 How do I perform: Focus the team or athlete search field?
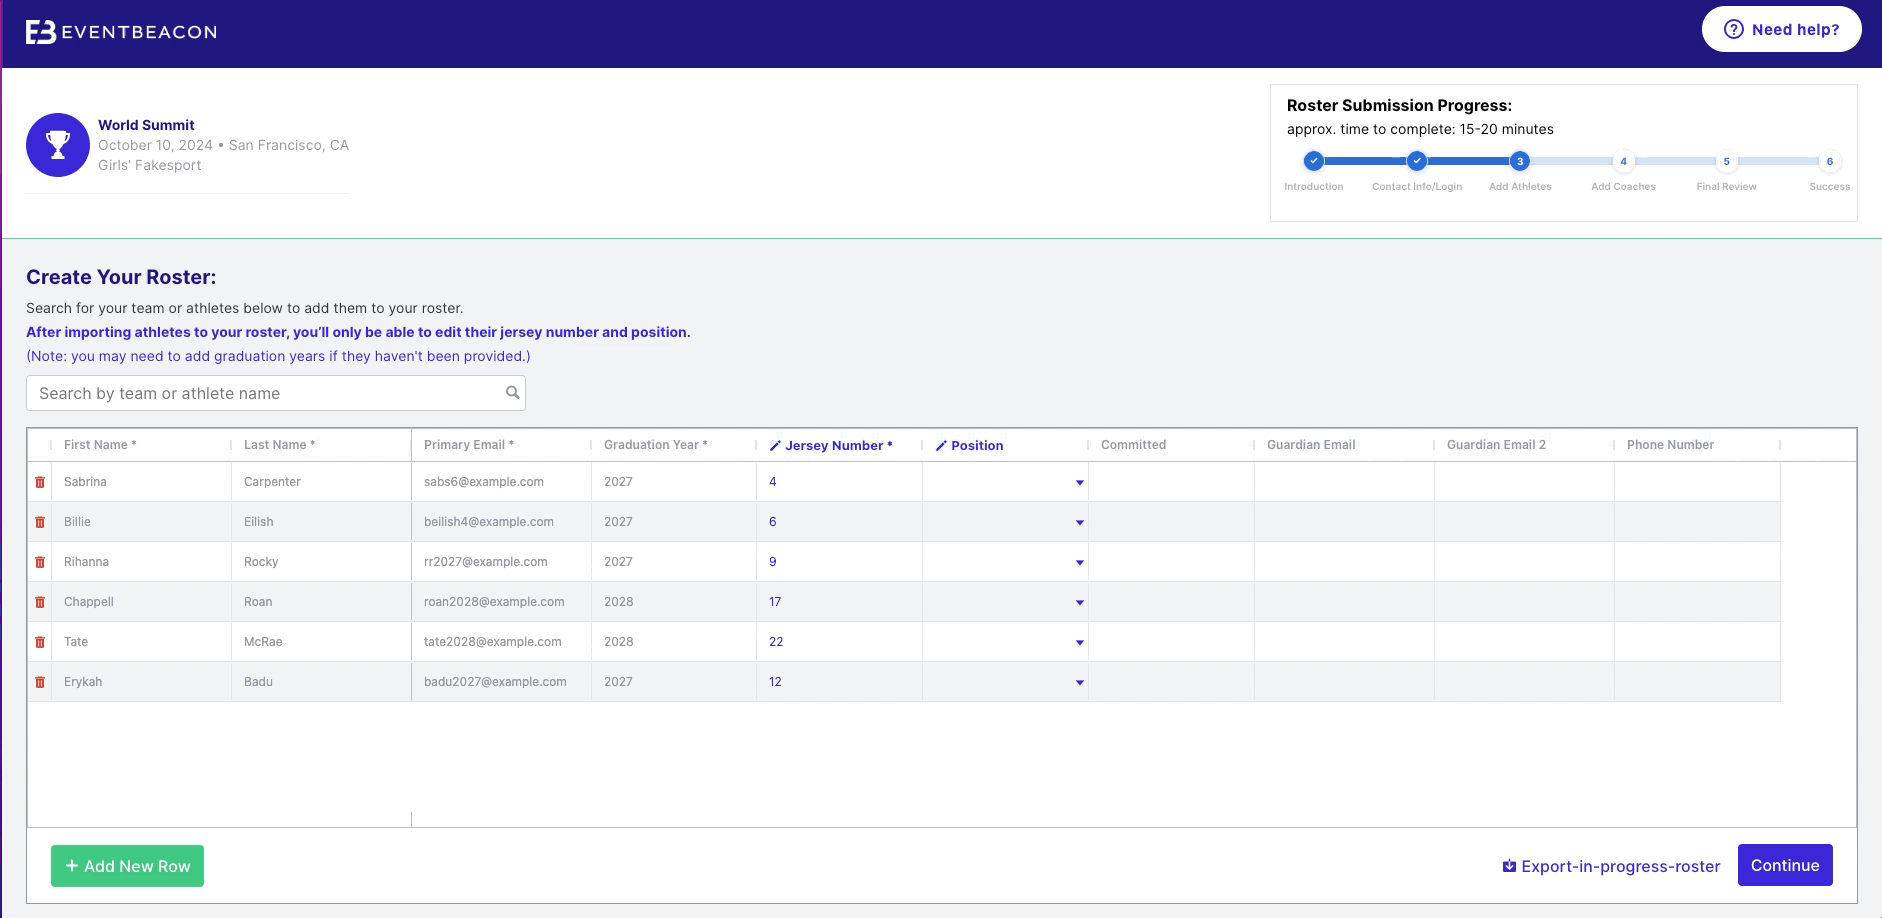click(x=276, y=393)
